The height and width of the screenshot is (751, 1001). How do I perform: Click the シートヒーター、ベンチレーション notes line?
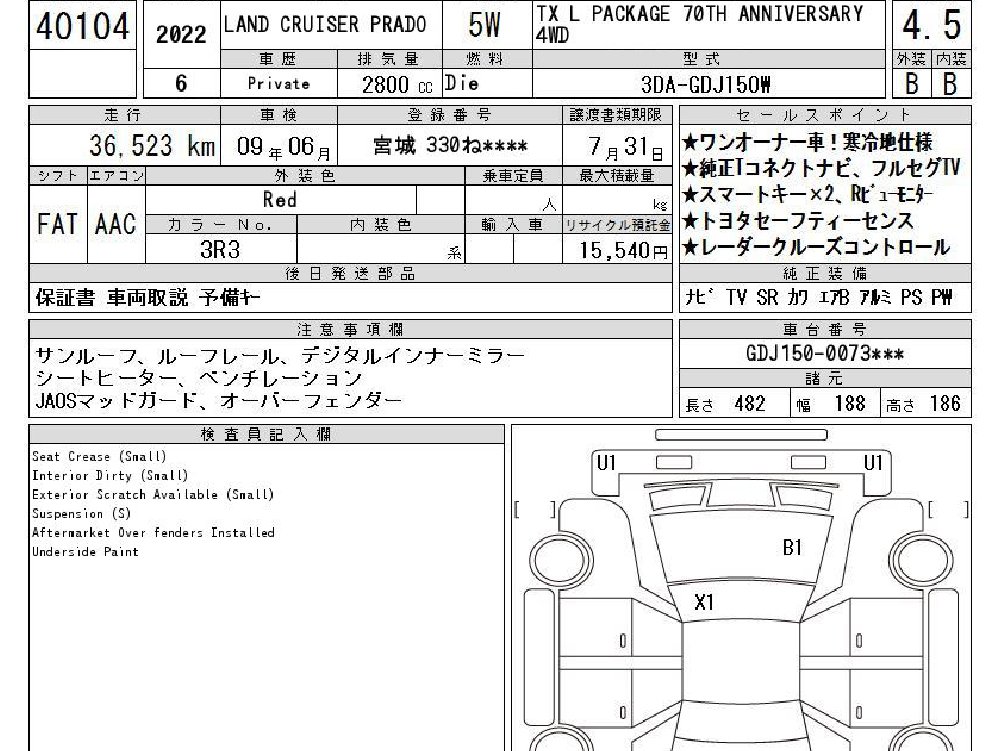pyautogui.click(x=199, y=378)
